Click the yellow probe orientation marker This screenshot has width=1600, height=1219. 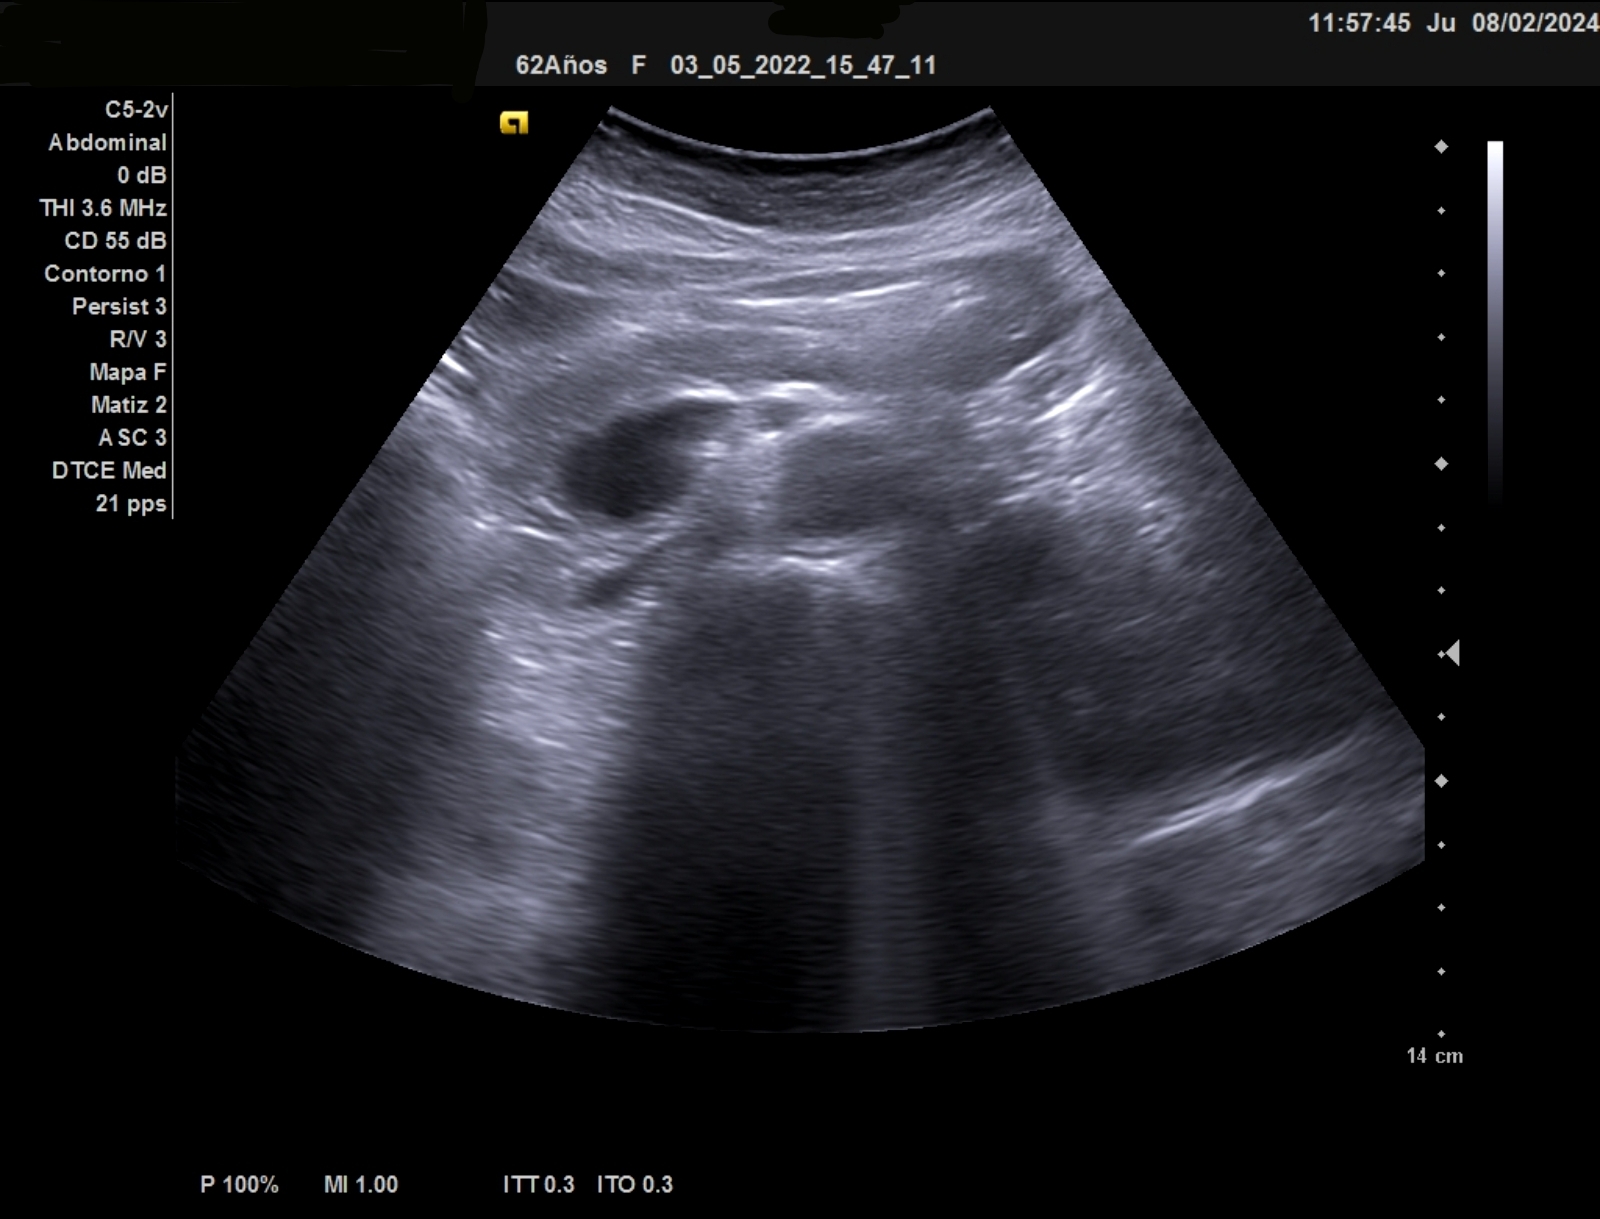513,123
